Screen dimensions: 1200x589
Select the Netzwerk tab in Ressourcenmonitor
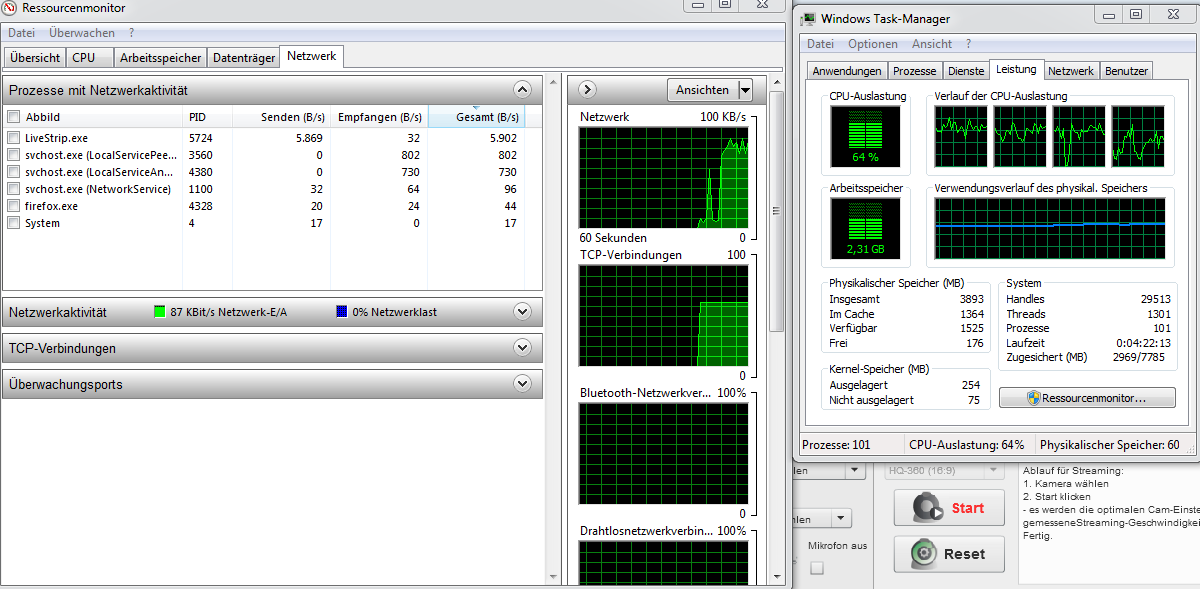tap(311, 57)
